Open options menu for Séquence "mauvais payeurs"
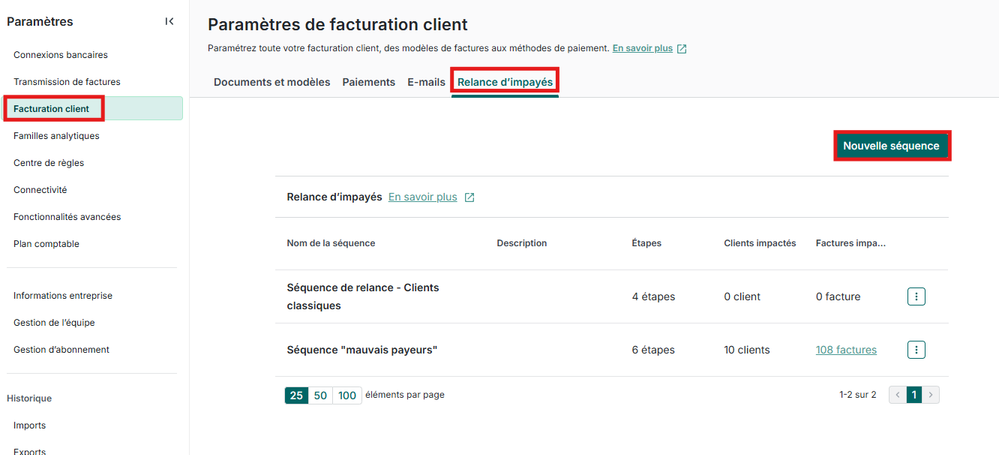 point(916,350)
